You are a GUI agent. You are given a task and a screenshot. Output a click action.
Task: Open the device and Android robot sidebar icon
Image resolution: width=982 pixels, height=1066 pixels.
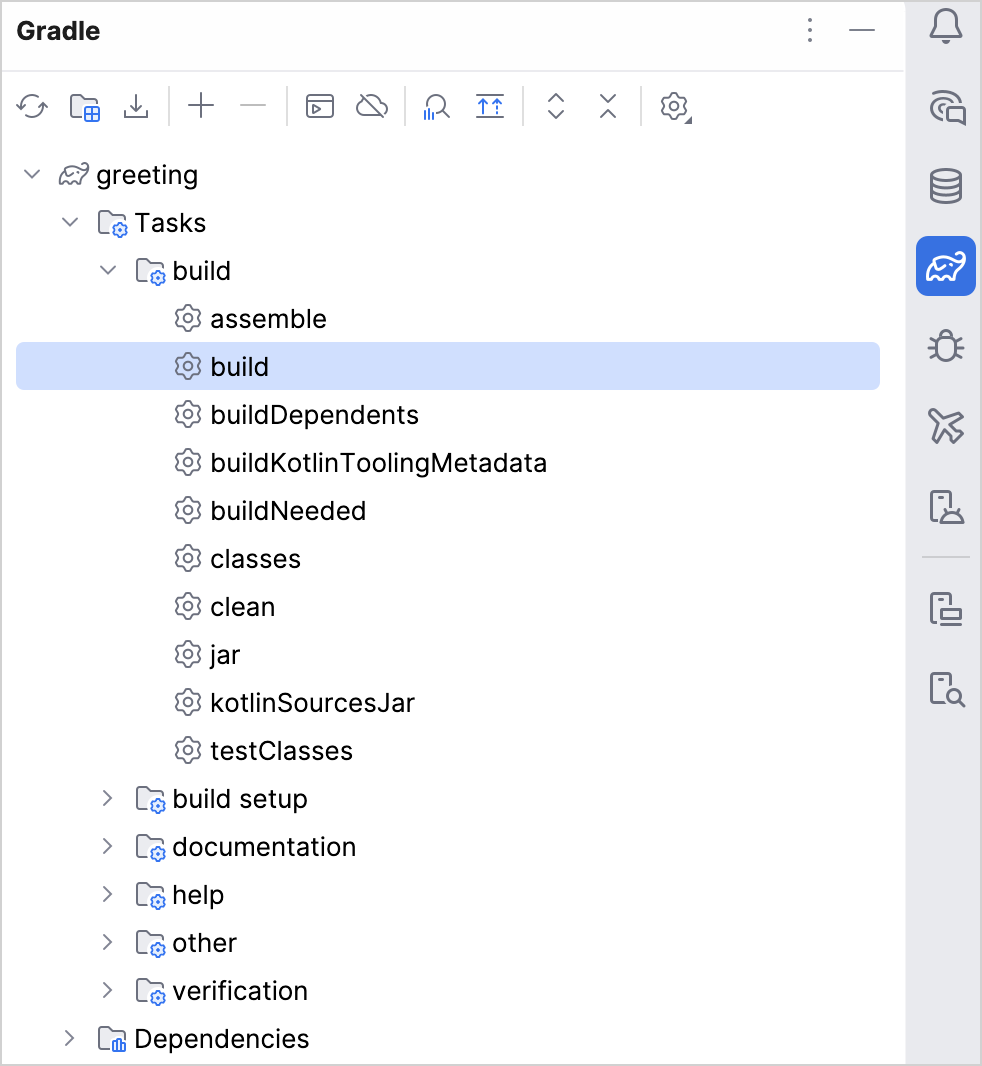(x=946, y=506)
